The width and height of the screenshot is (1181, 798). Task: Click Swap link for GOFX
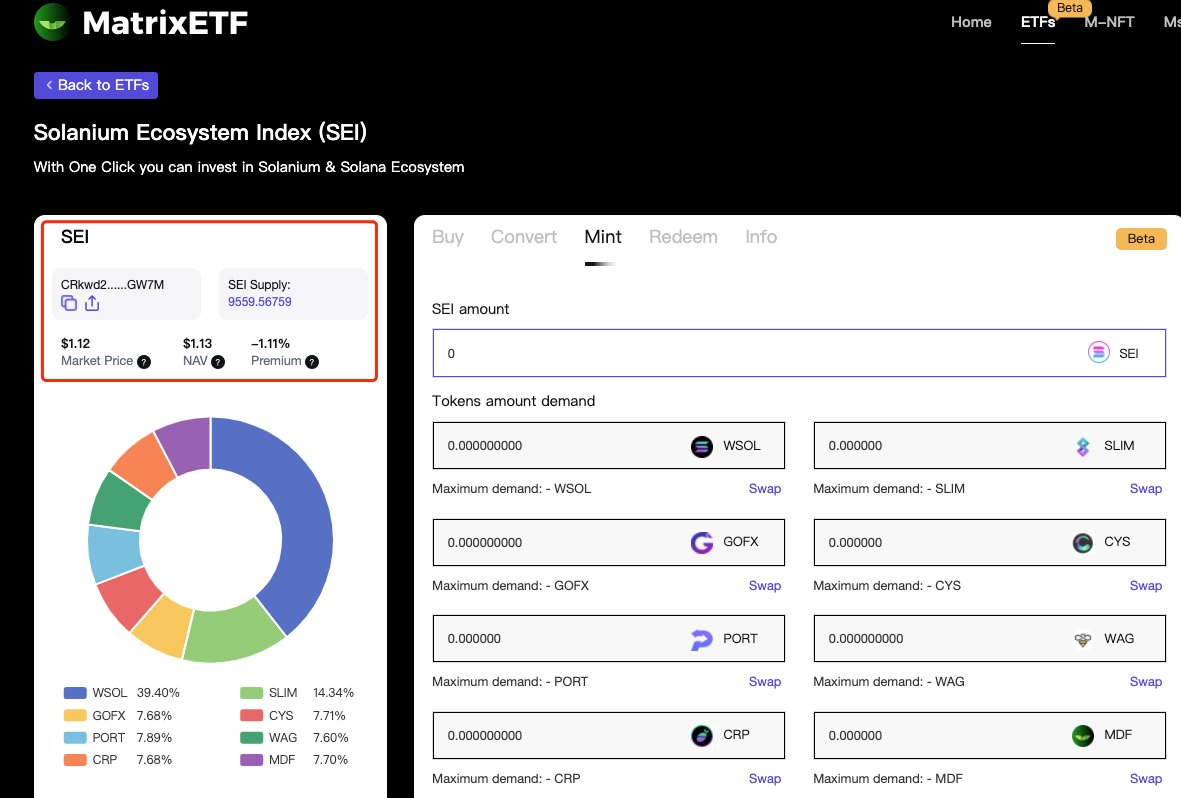[764, 586]
